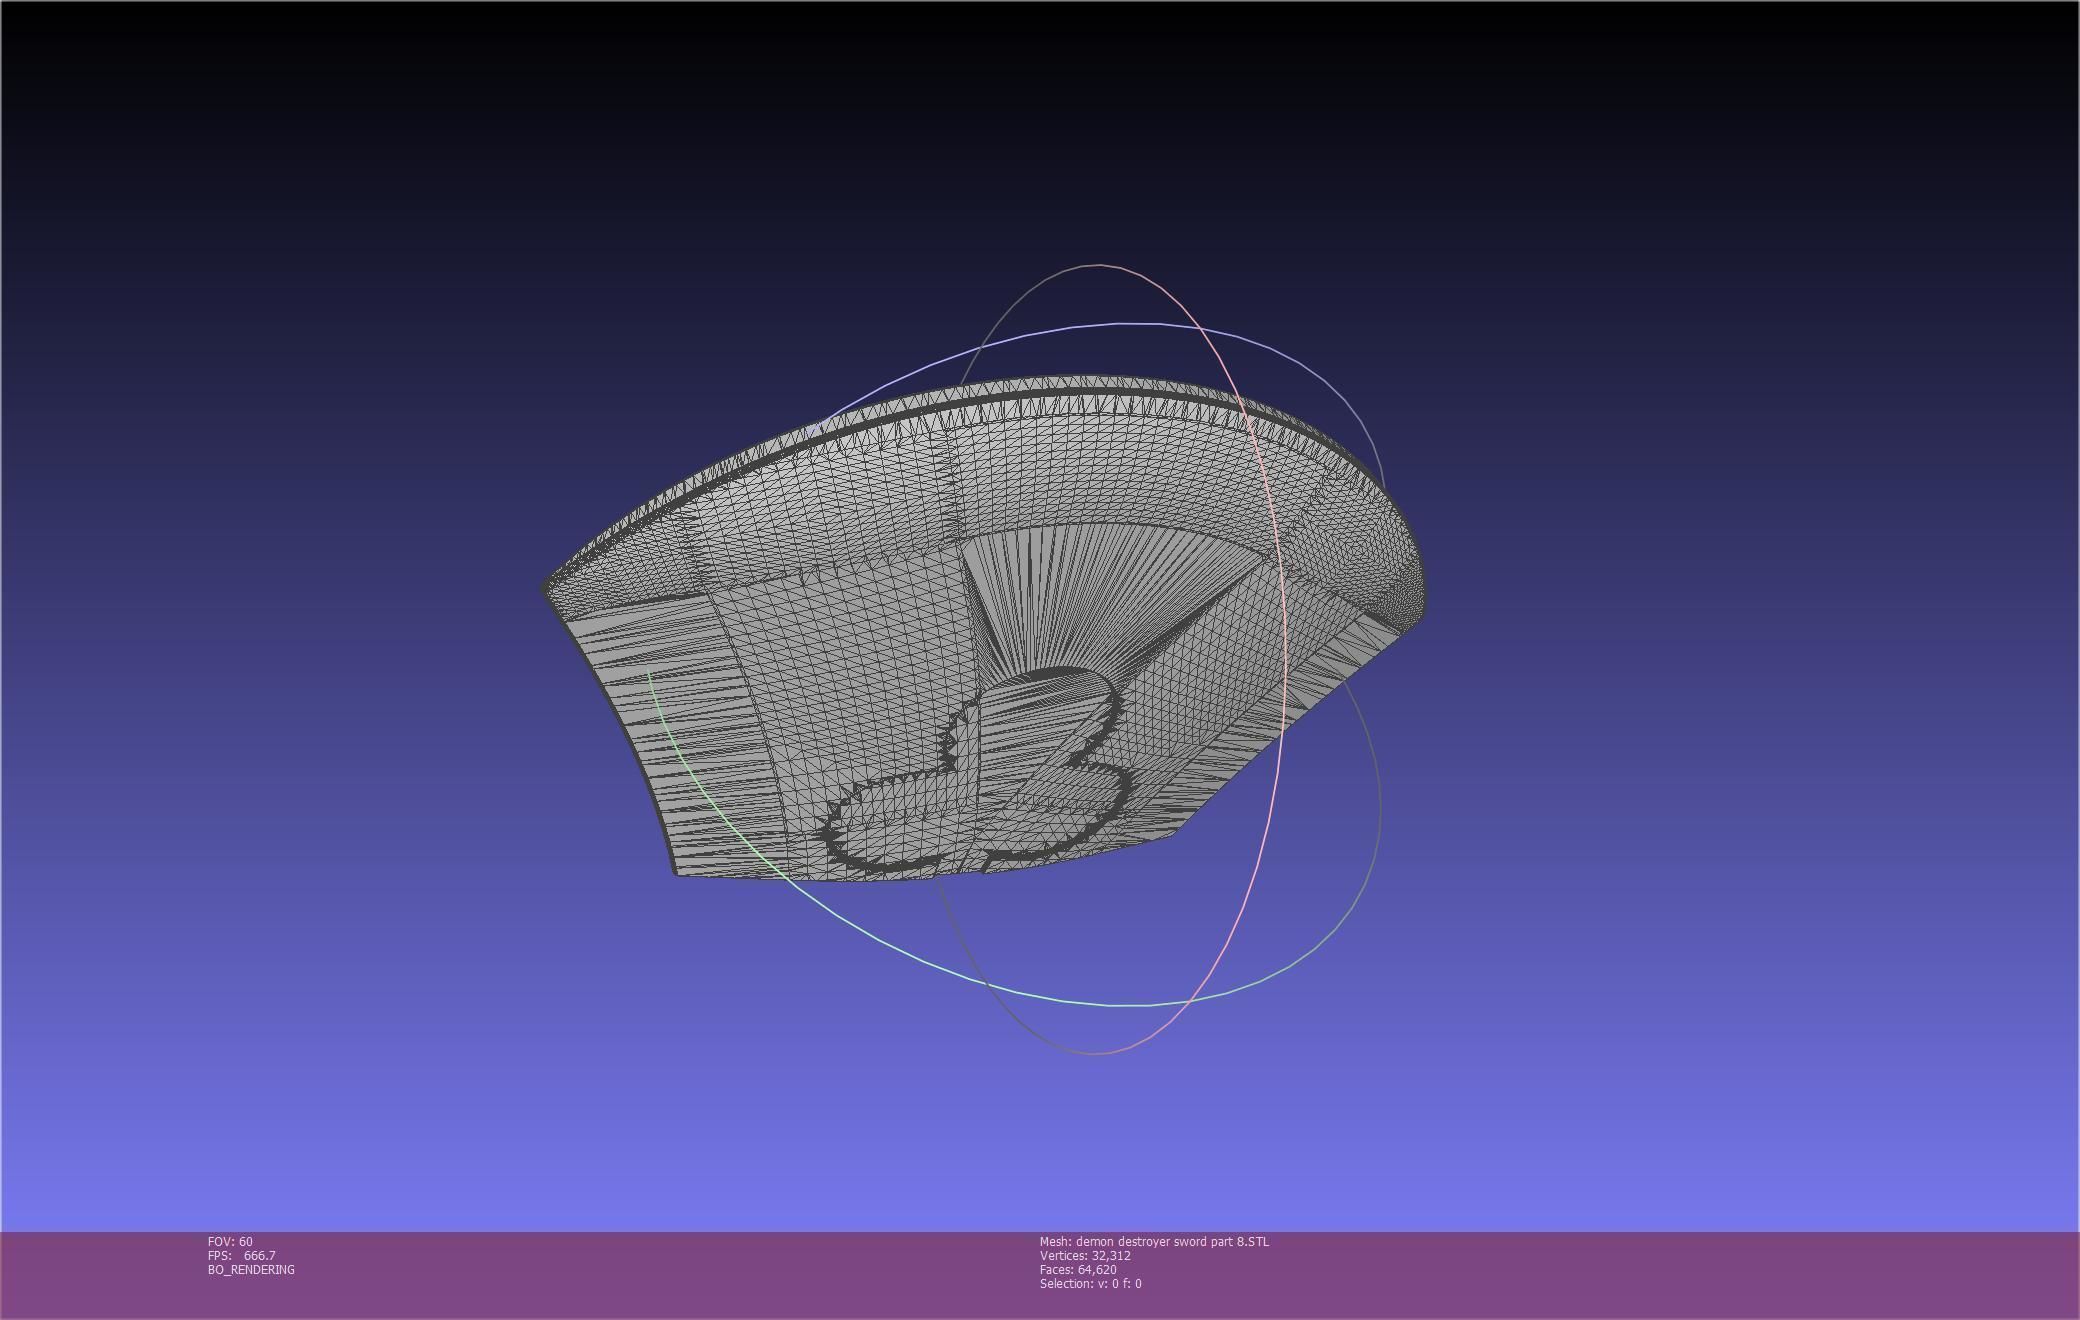Click the Selection: v: 0 f: 0 text
This screenshot has height=1320, width=2080.
[1090, 1283]
